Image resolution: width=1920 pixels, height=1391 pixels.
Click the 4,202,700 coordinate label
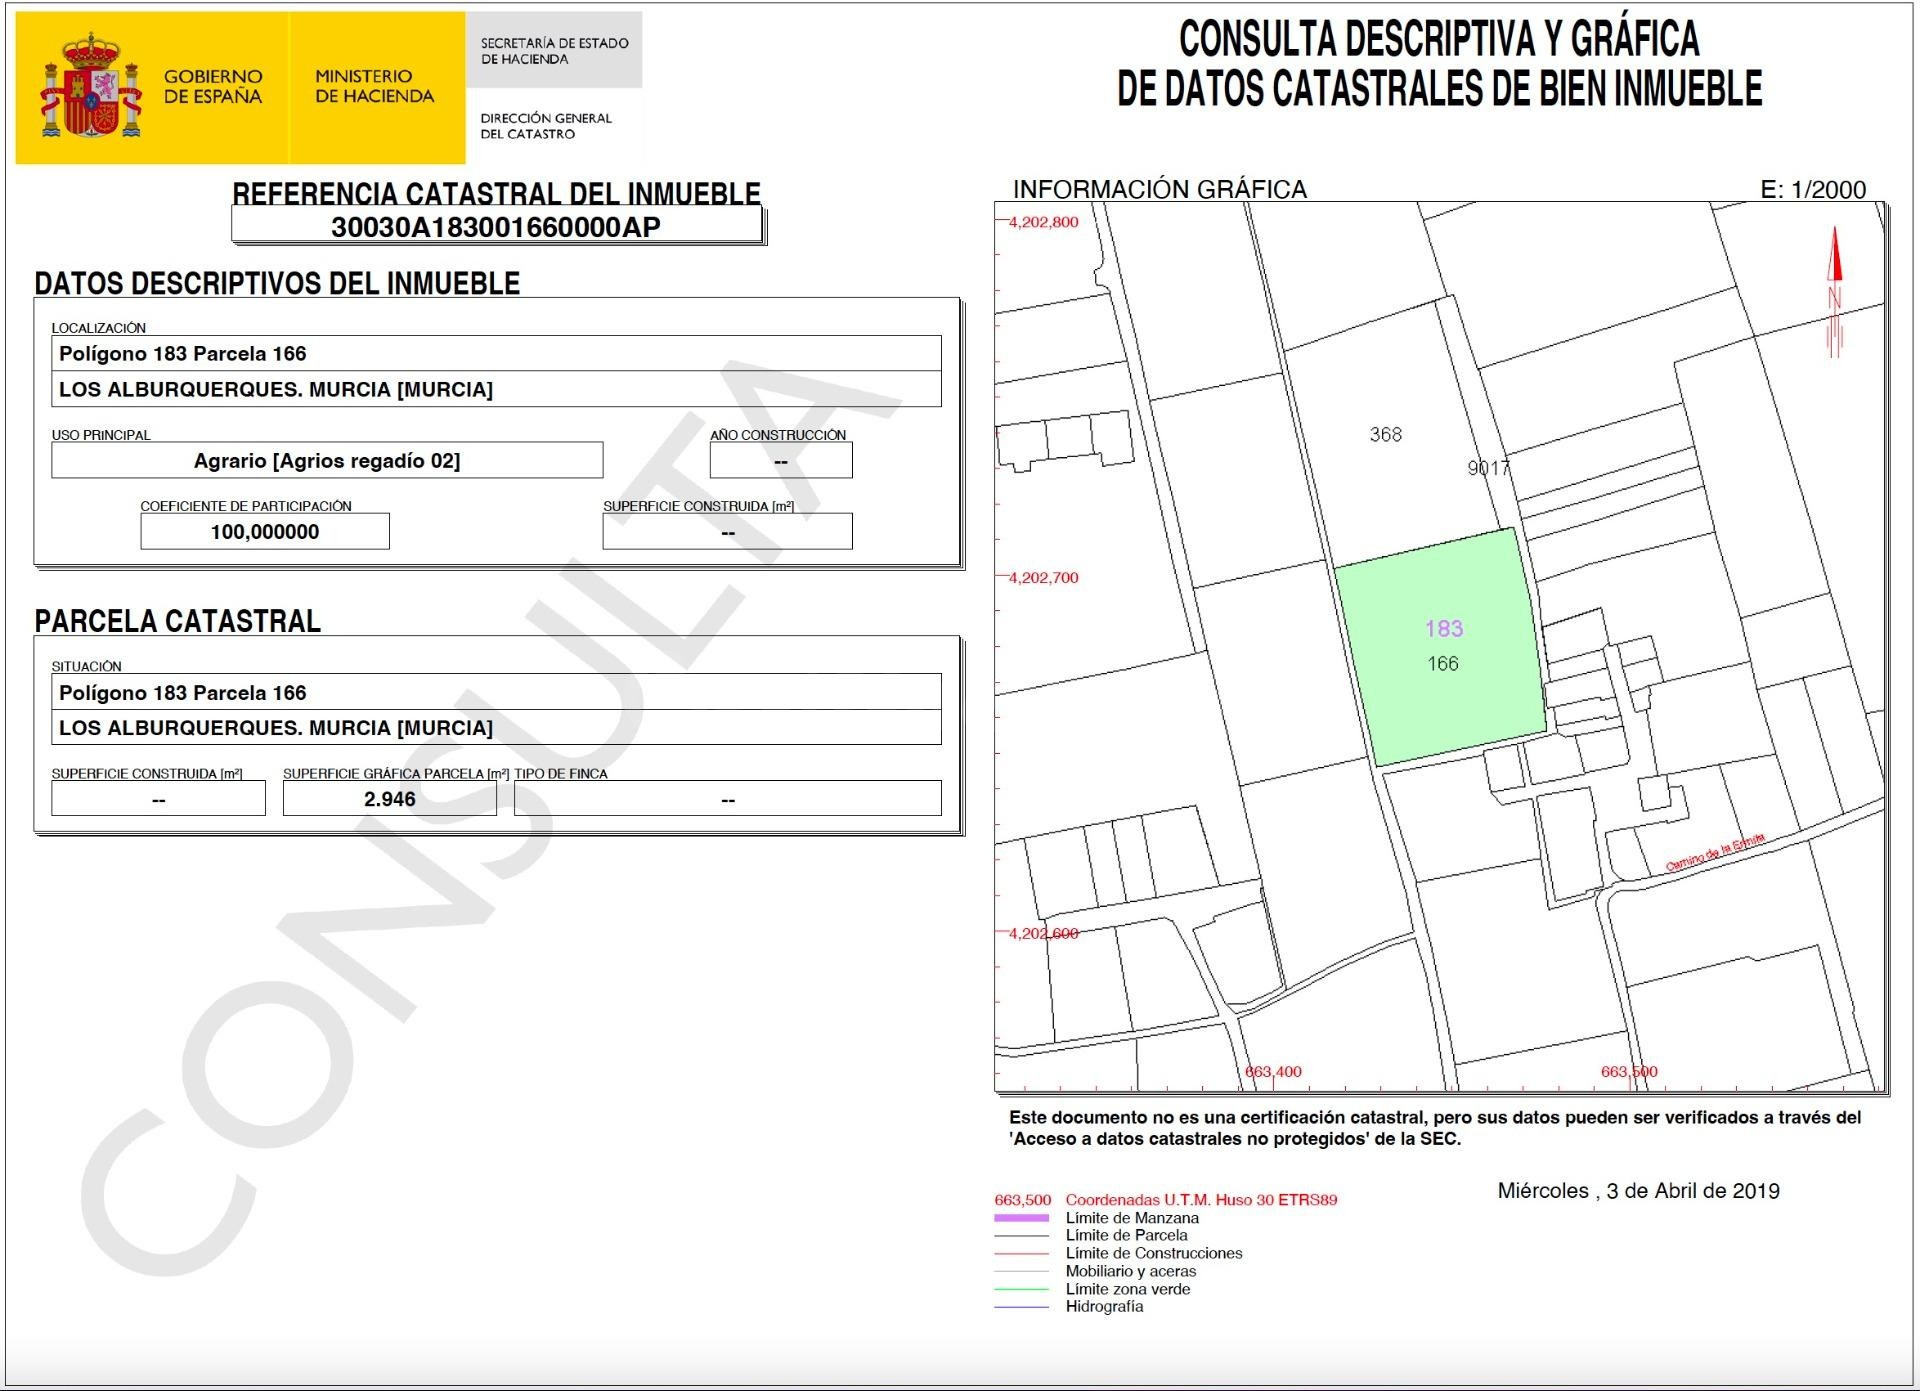(1044, 577)
